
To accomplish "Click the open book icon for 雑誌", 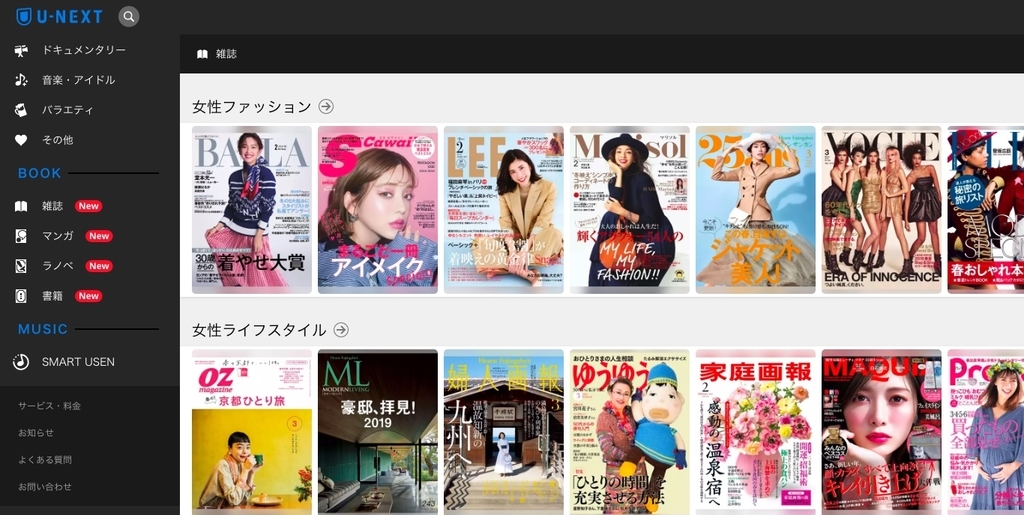I will pos(22,206).
